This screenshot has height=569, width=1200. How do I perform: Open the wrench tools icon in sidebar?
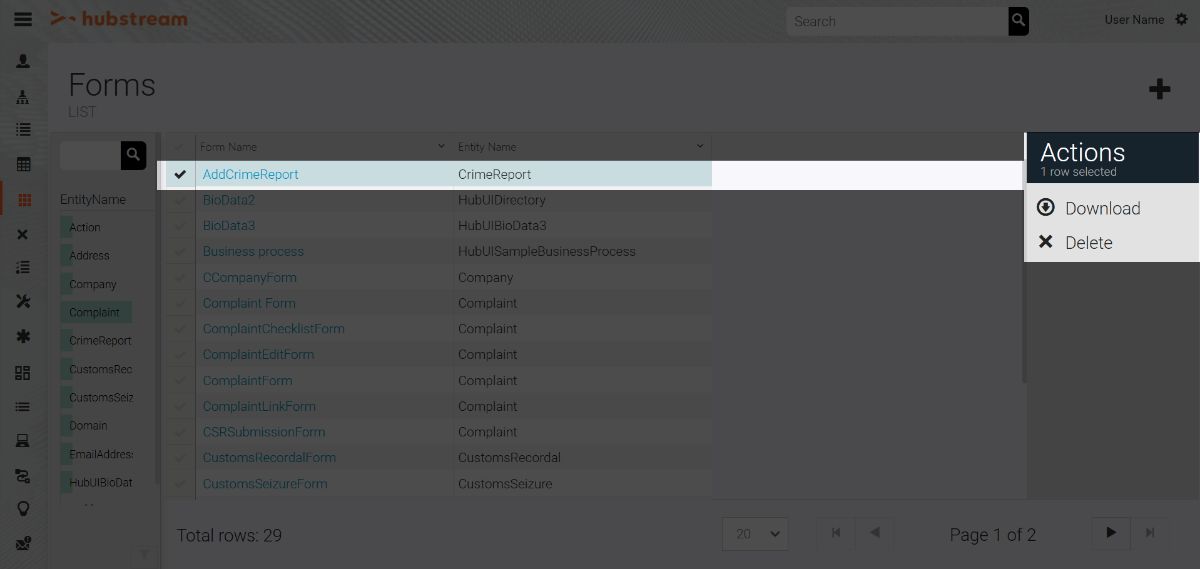click(x=23, y=302)
